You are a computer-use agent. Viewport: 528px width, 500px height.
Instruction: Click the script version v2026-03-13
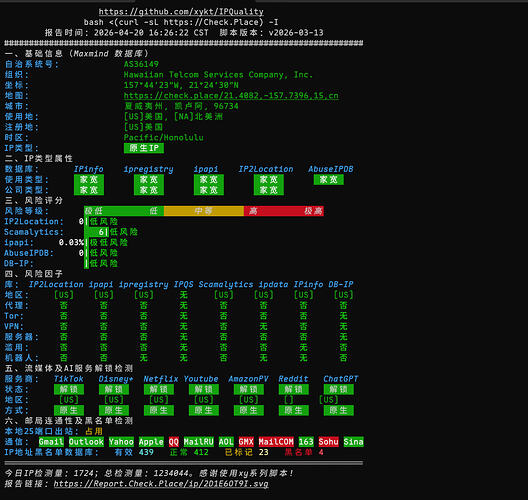(x=296, y=33)
